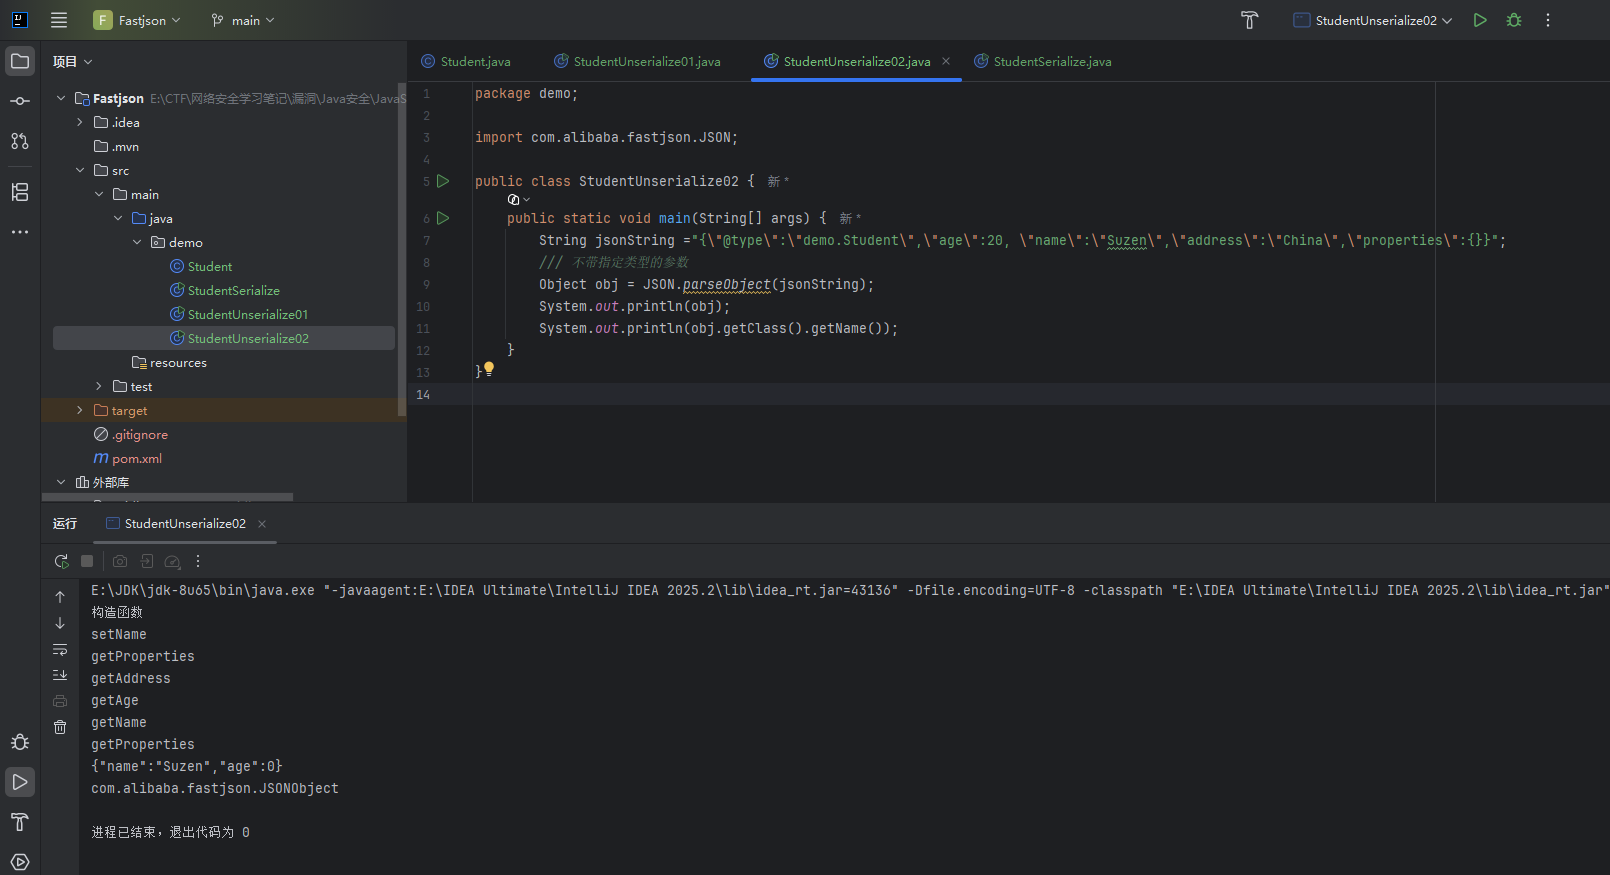Viewport: 1610px width, 875px height.
Task: Open pom.xml in the project tree
Action: 128,458
